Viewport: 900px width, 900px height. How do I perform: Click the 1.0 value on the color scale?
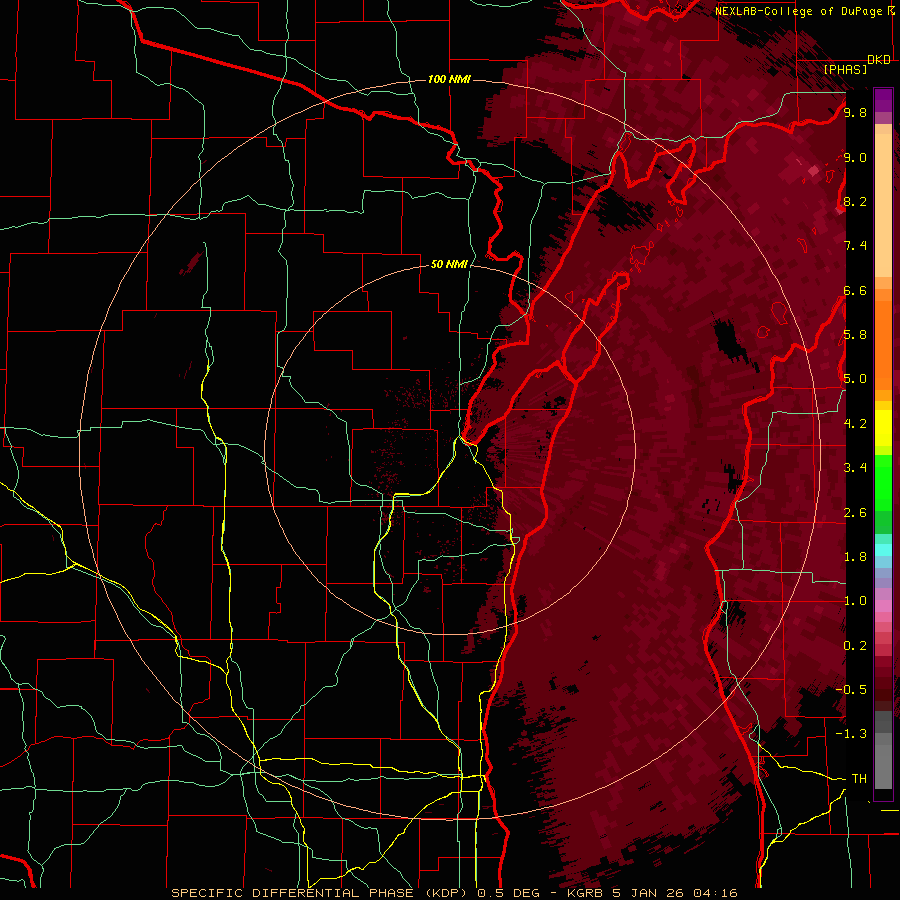(855, 600)
